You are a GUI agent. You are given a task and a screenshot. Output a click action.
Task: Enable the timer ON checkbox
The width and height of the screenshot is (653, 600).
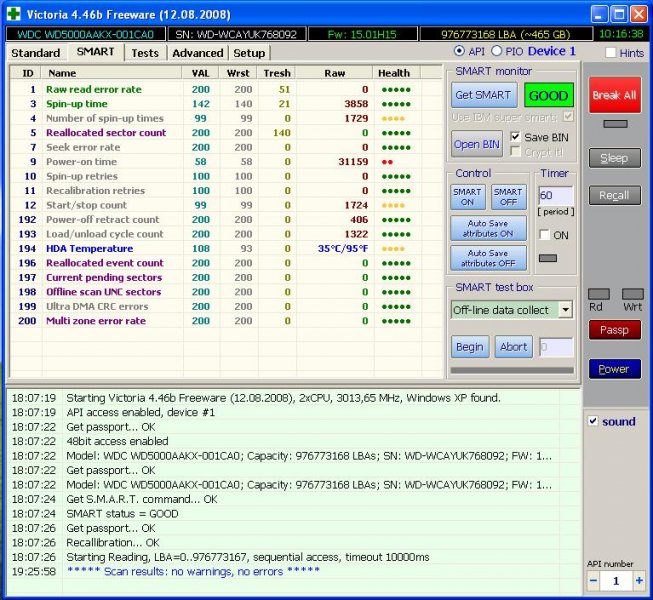point(545,235)
